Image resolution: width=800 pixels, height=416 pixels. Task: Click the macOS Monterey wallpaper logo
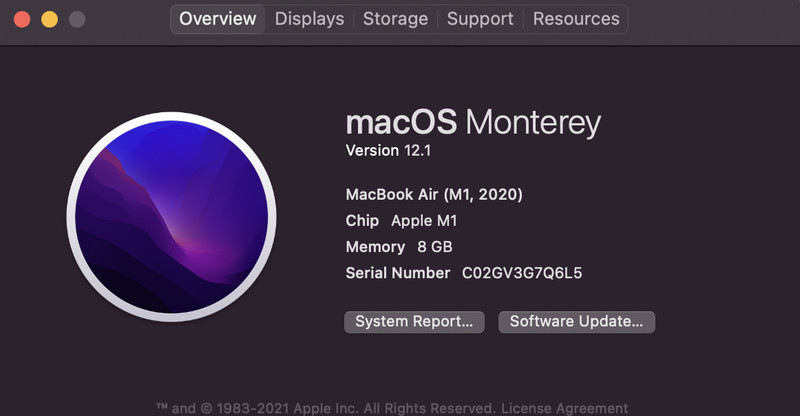171,217
